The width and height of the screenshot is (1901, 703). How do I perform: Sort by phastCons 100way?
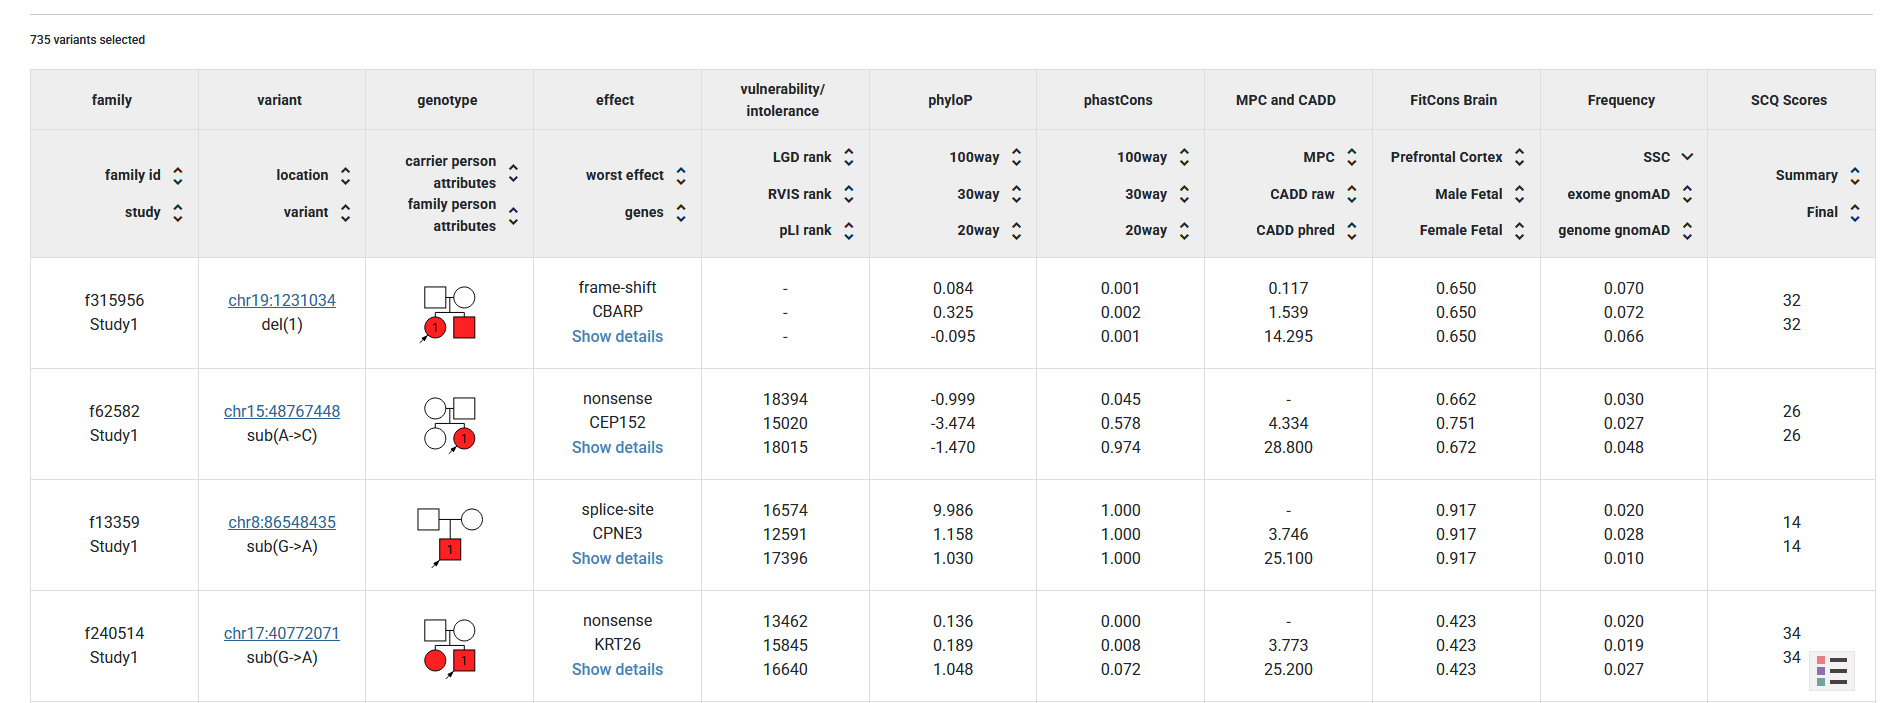point(1185,157)
